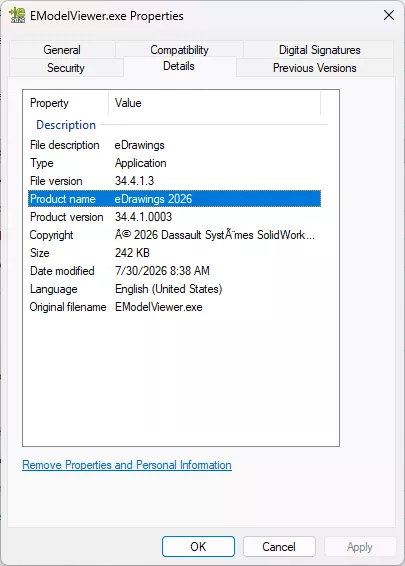This screenshot has height=566, width=405.
Task: Select the Type property label
Action: pos(42,163)
